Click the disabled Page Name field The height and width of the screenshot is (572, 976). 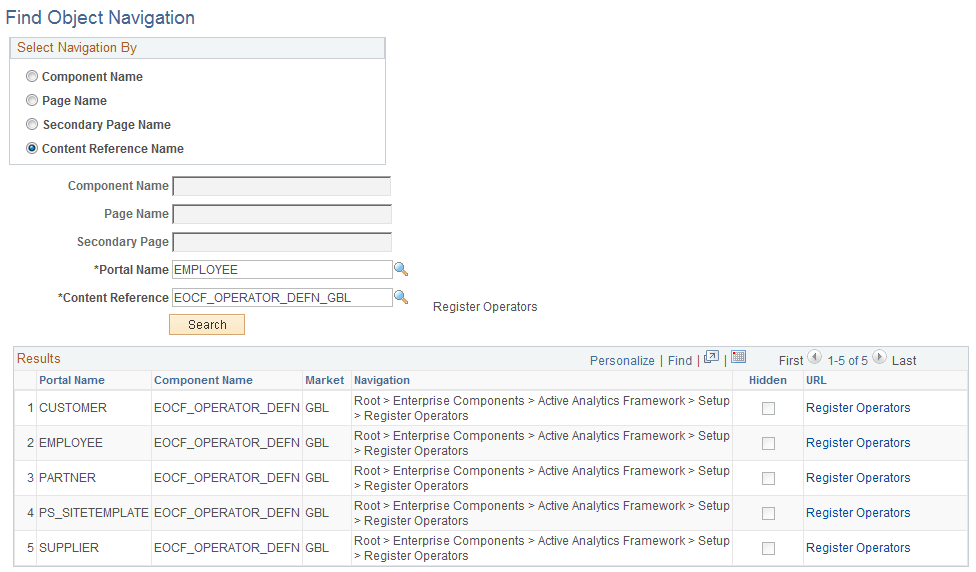point(282,213)
